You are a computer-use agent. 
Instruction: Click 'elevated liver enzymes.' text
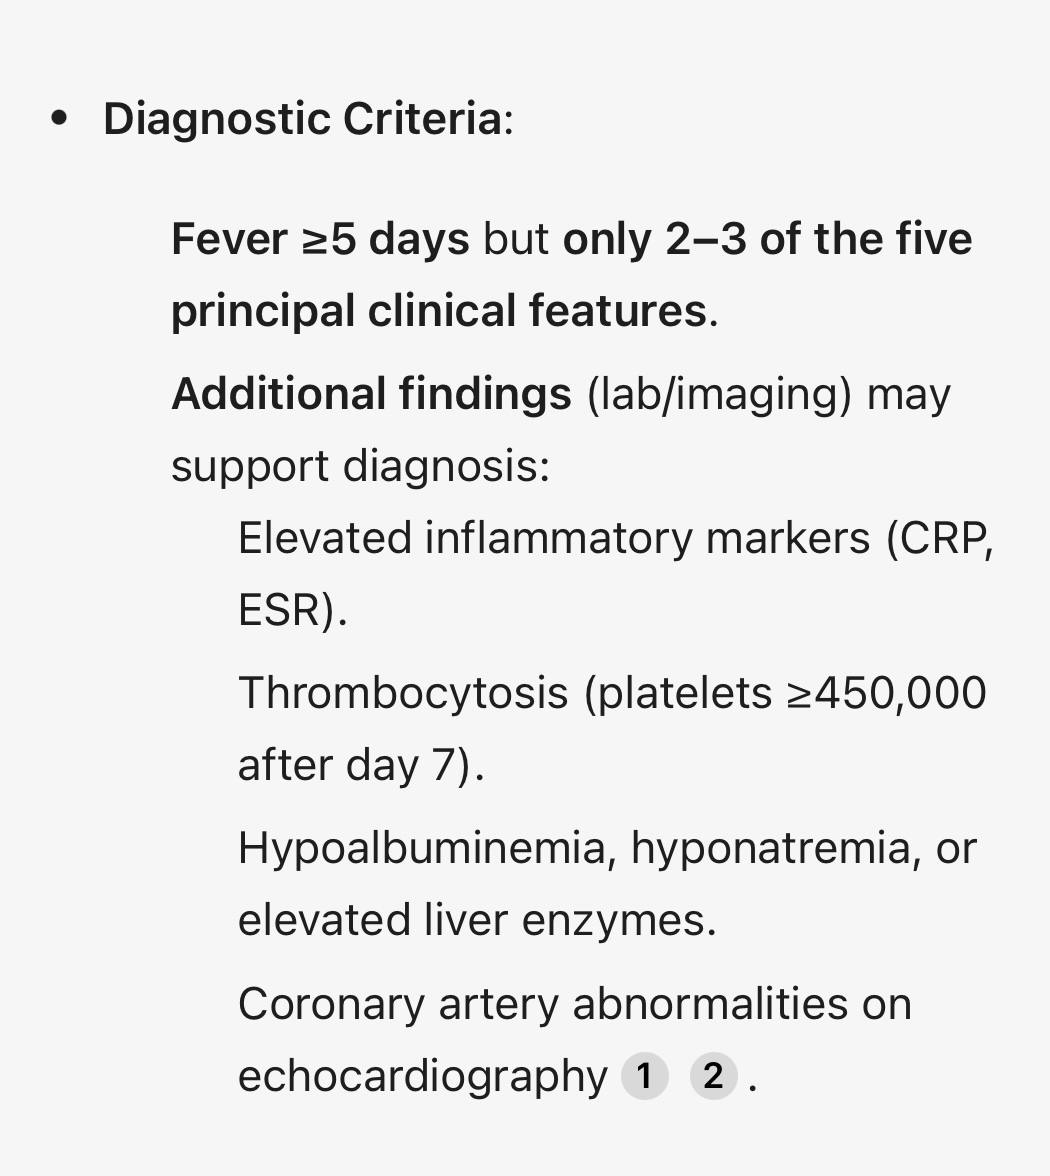(x=478, y=920)
